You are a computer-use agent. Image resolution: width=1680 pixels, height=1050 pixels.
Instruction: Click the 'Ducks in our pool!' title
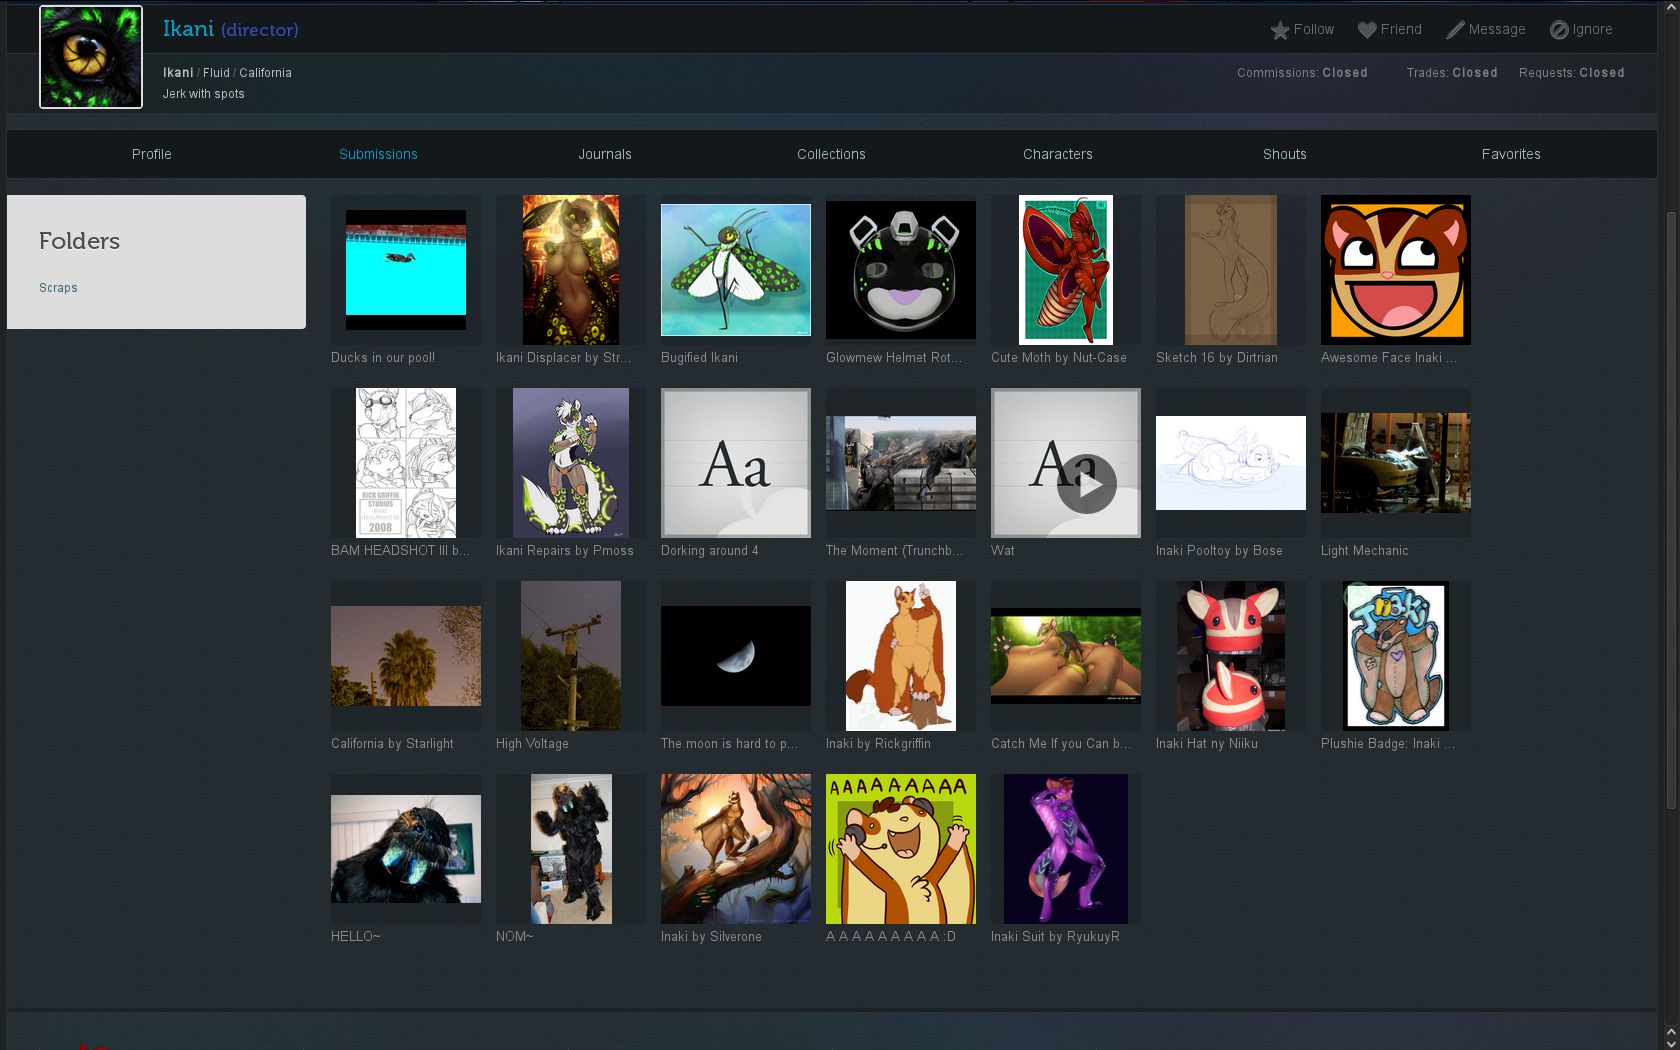383,358
